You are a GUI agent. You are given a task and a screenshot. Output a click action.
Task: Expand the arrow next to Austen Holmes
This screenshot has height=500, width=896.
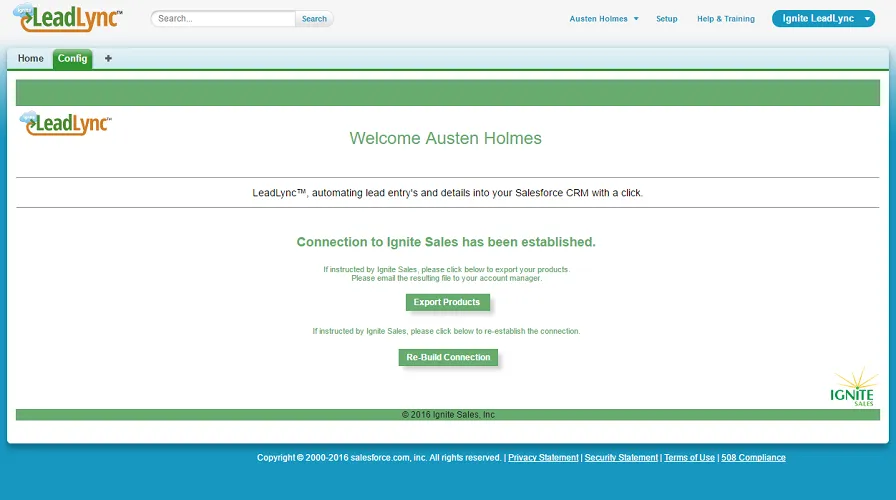click(636, 19)
